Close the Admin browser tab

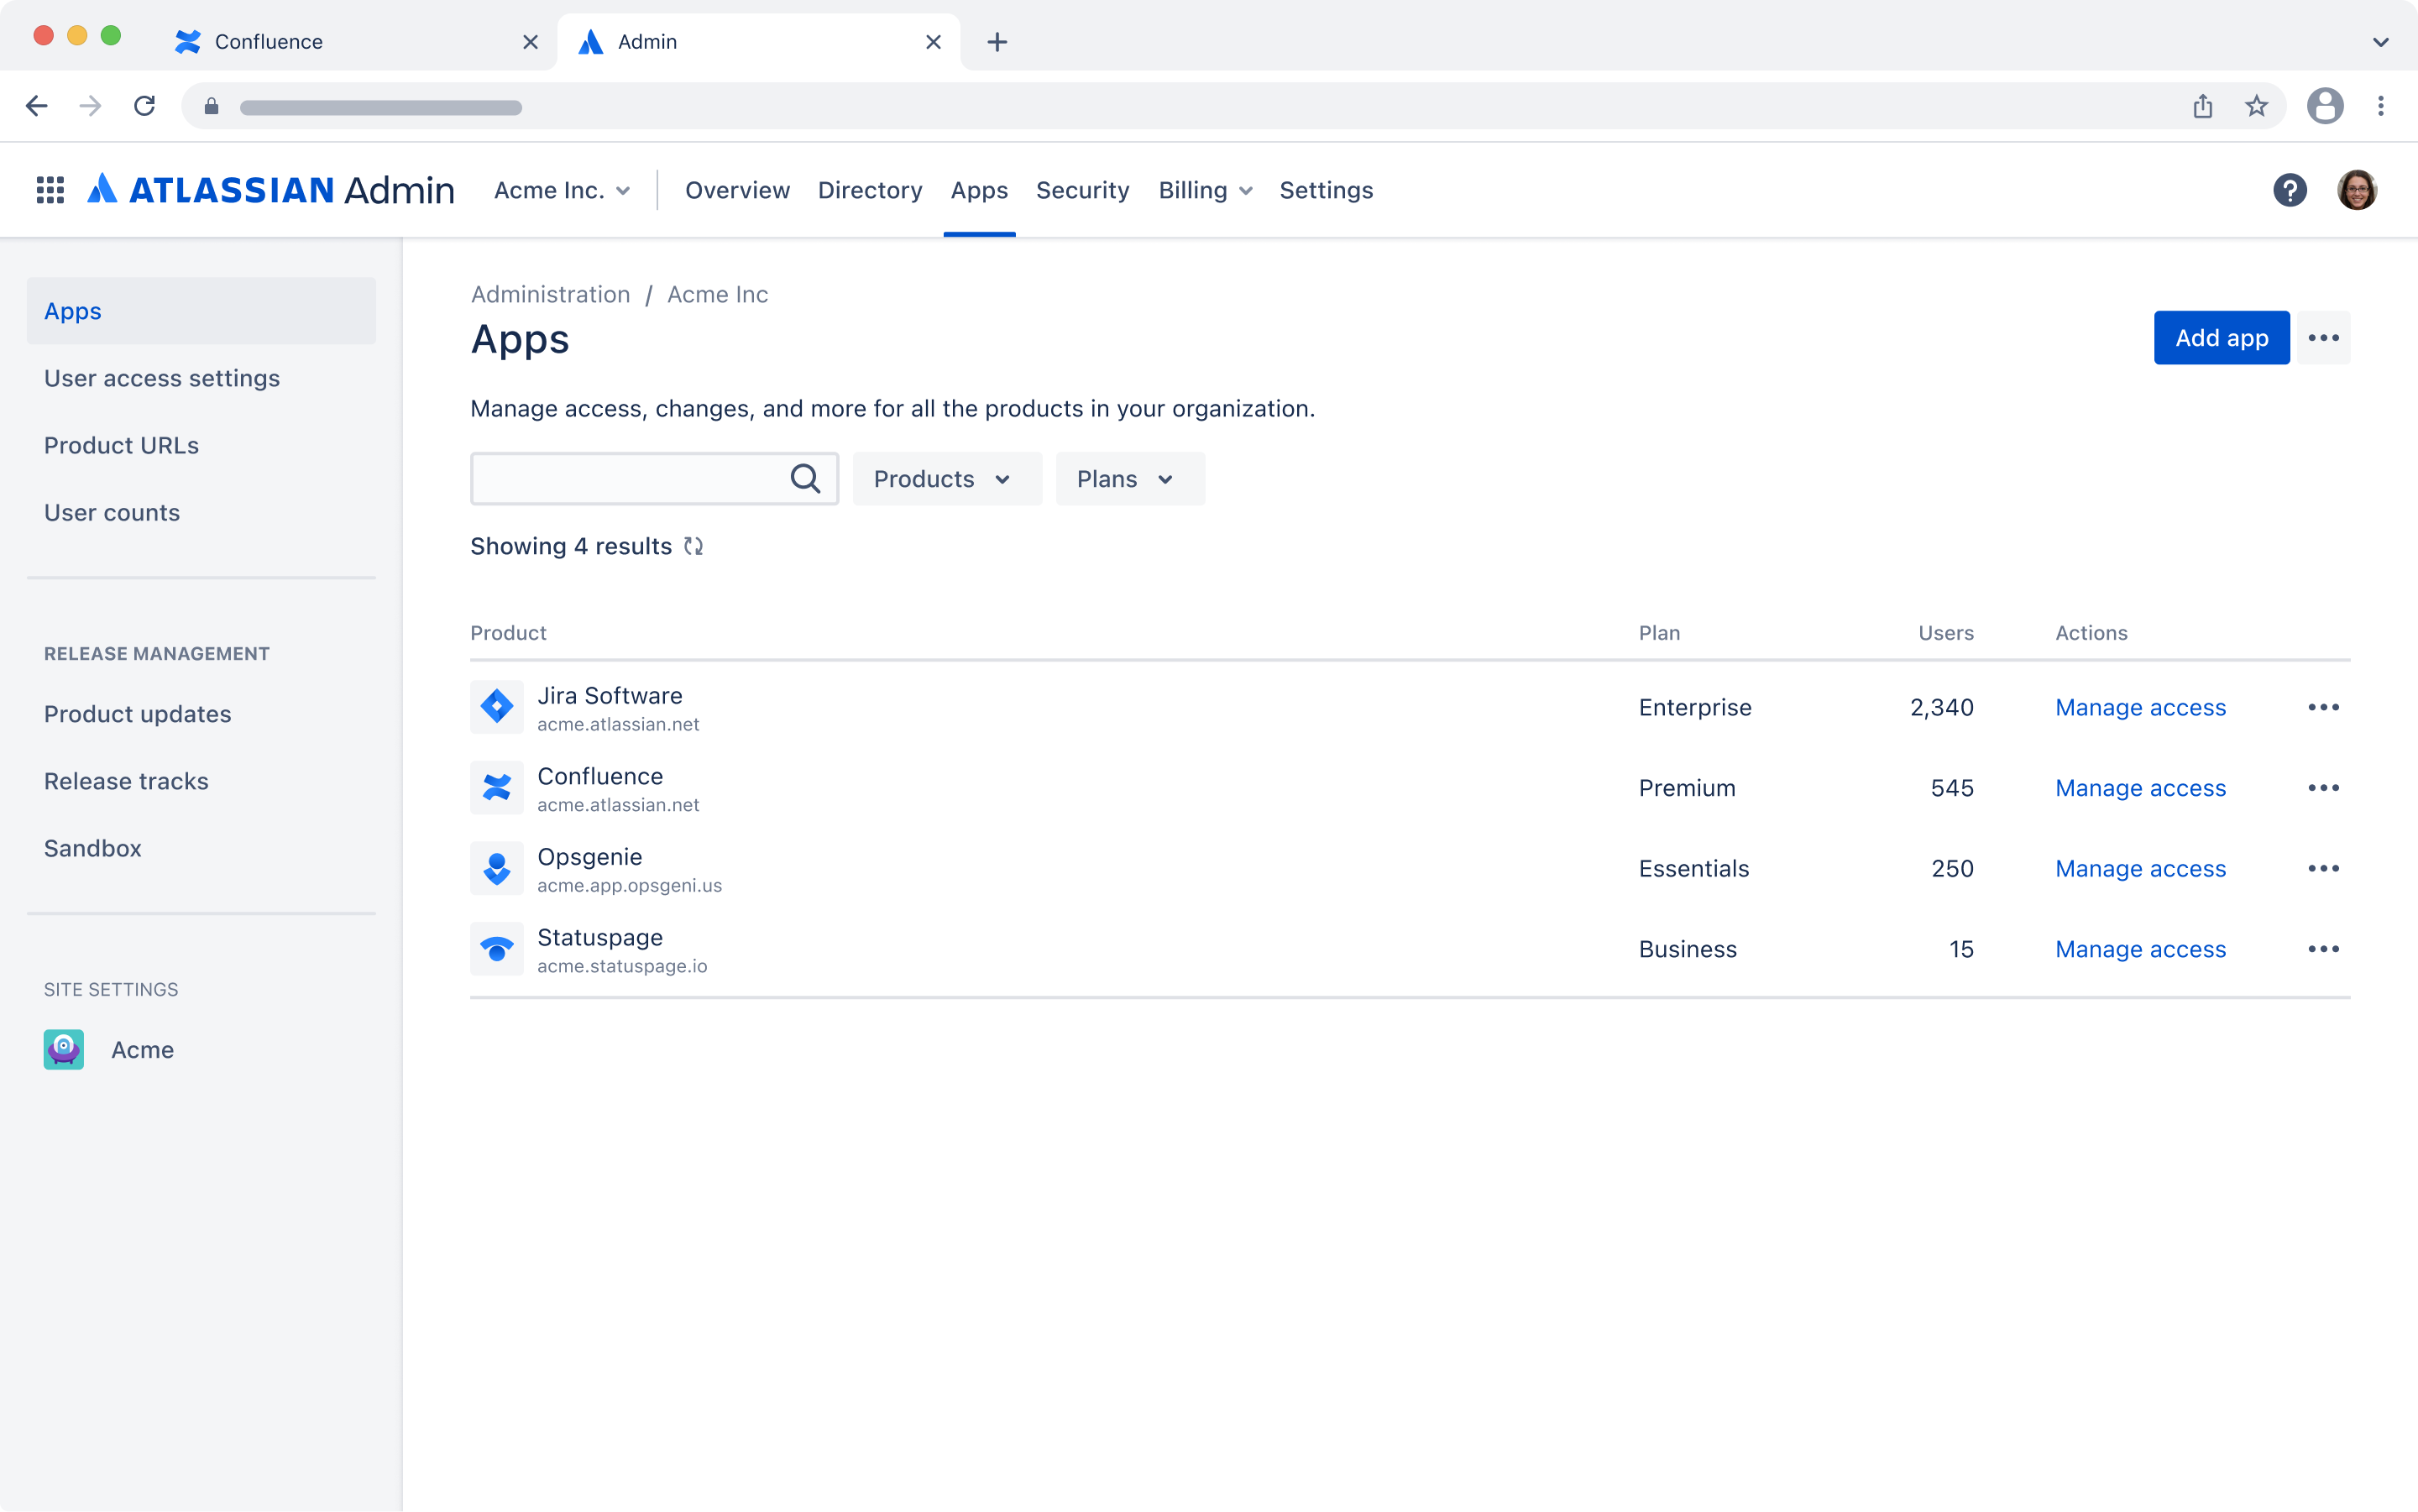pos(933,42)
